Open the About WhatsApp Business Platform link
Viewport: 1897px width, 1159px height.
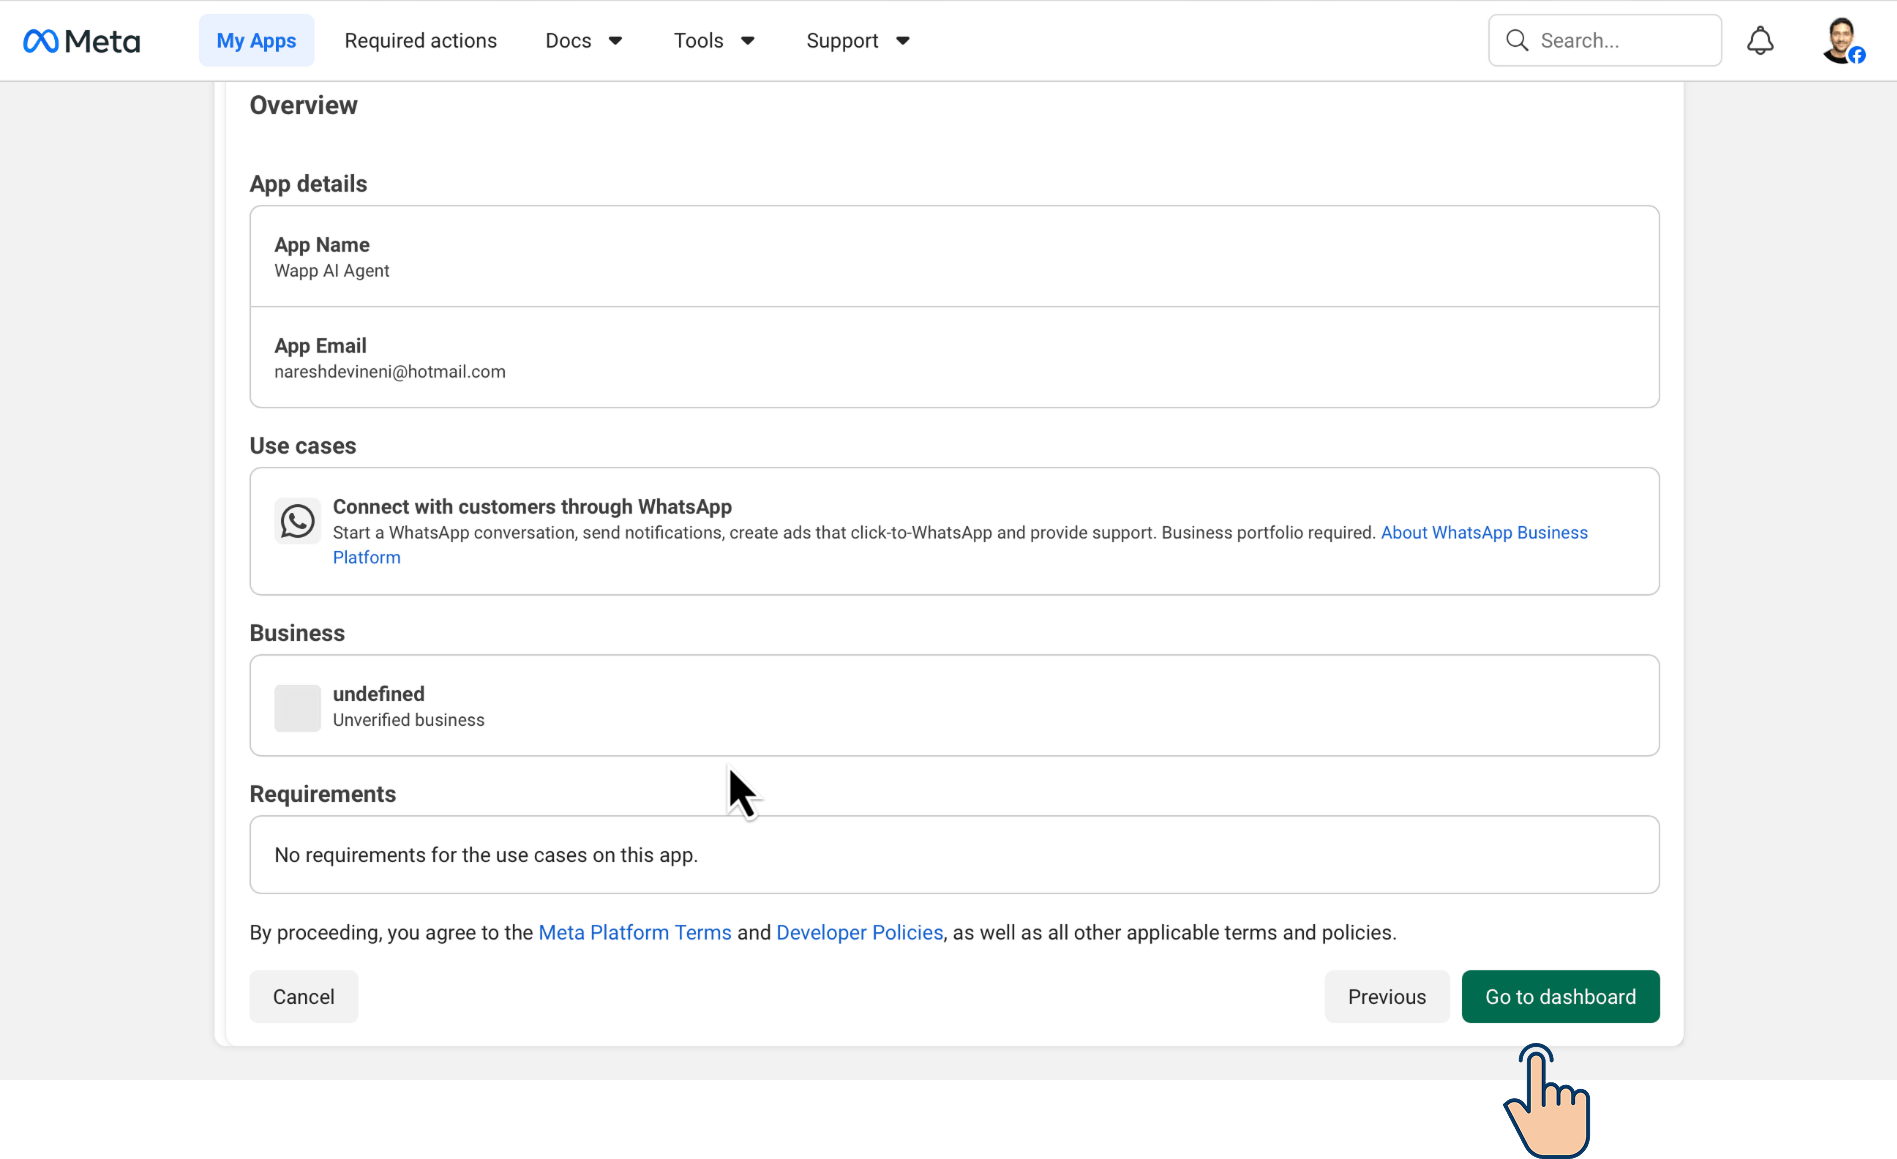click(1484, 533)
